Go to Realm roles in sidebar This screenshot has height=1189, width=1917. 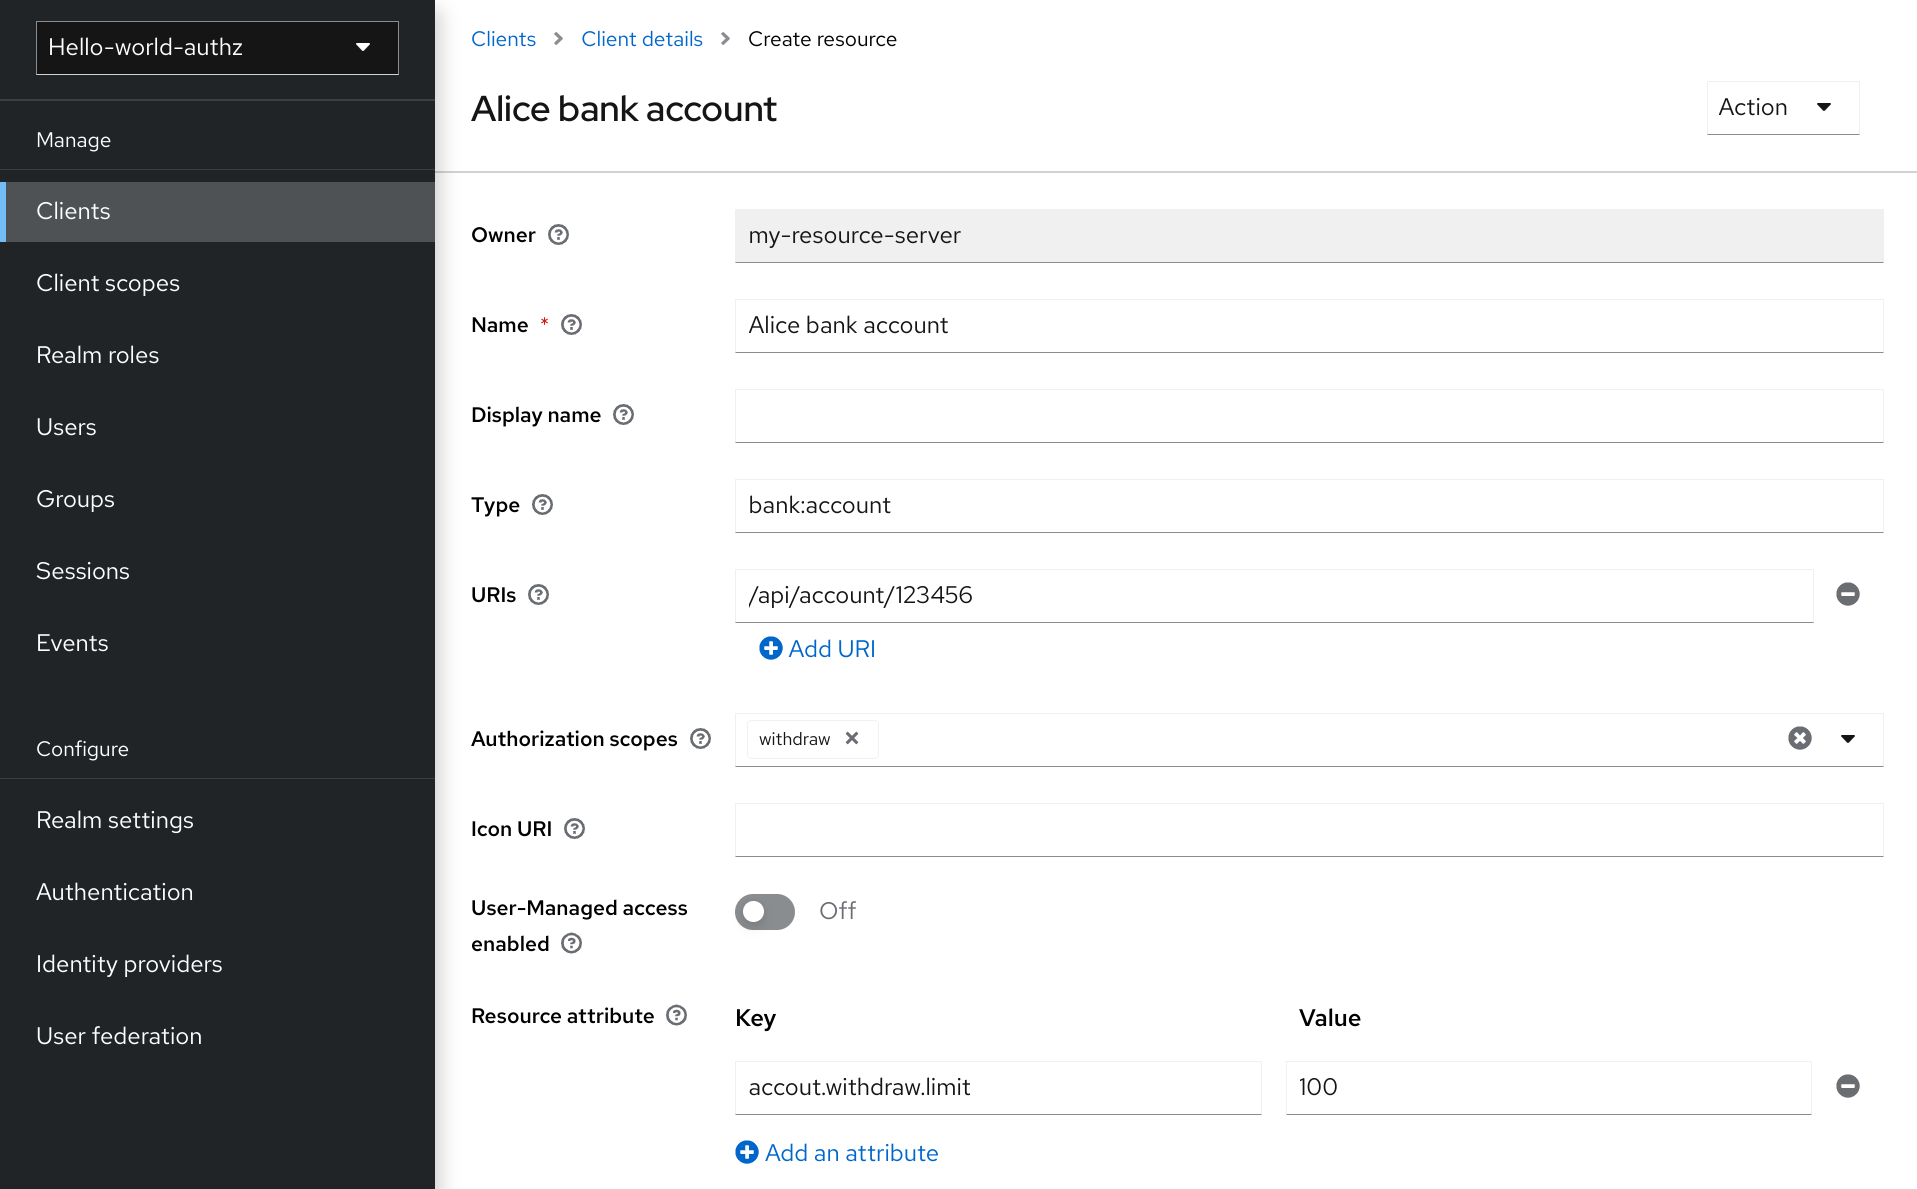click(x=98, y=355)
